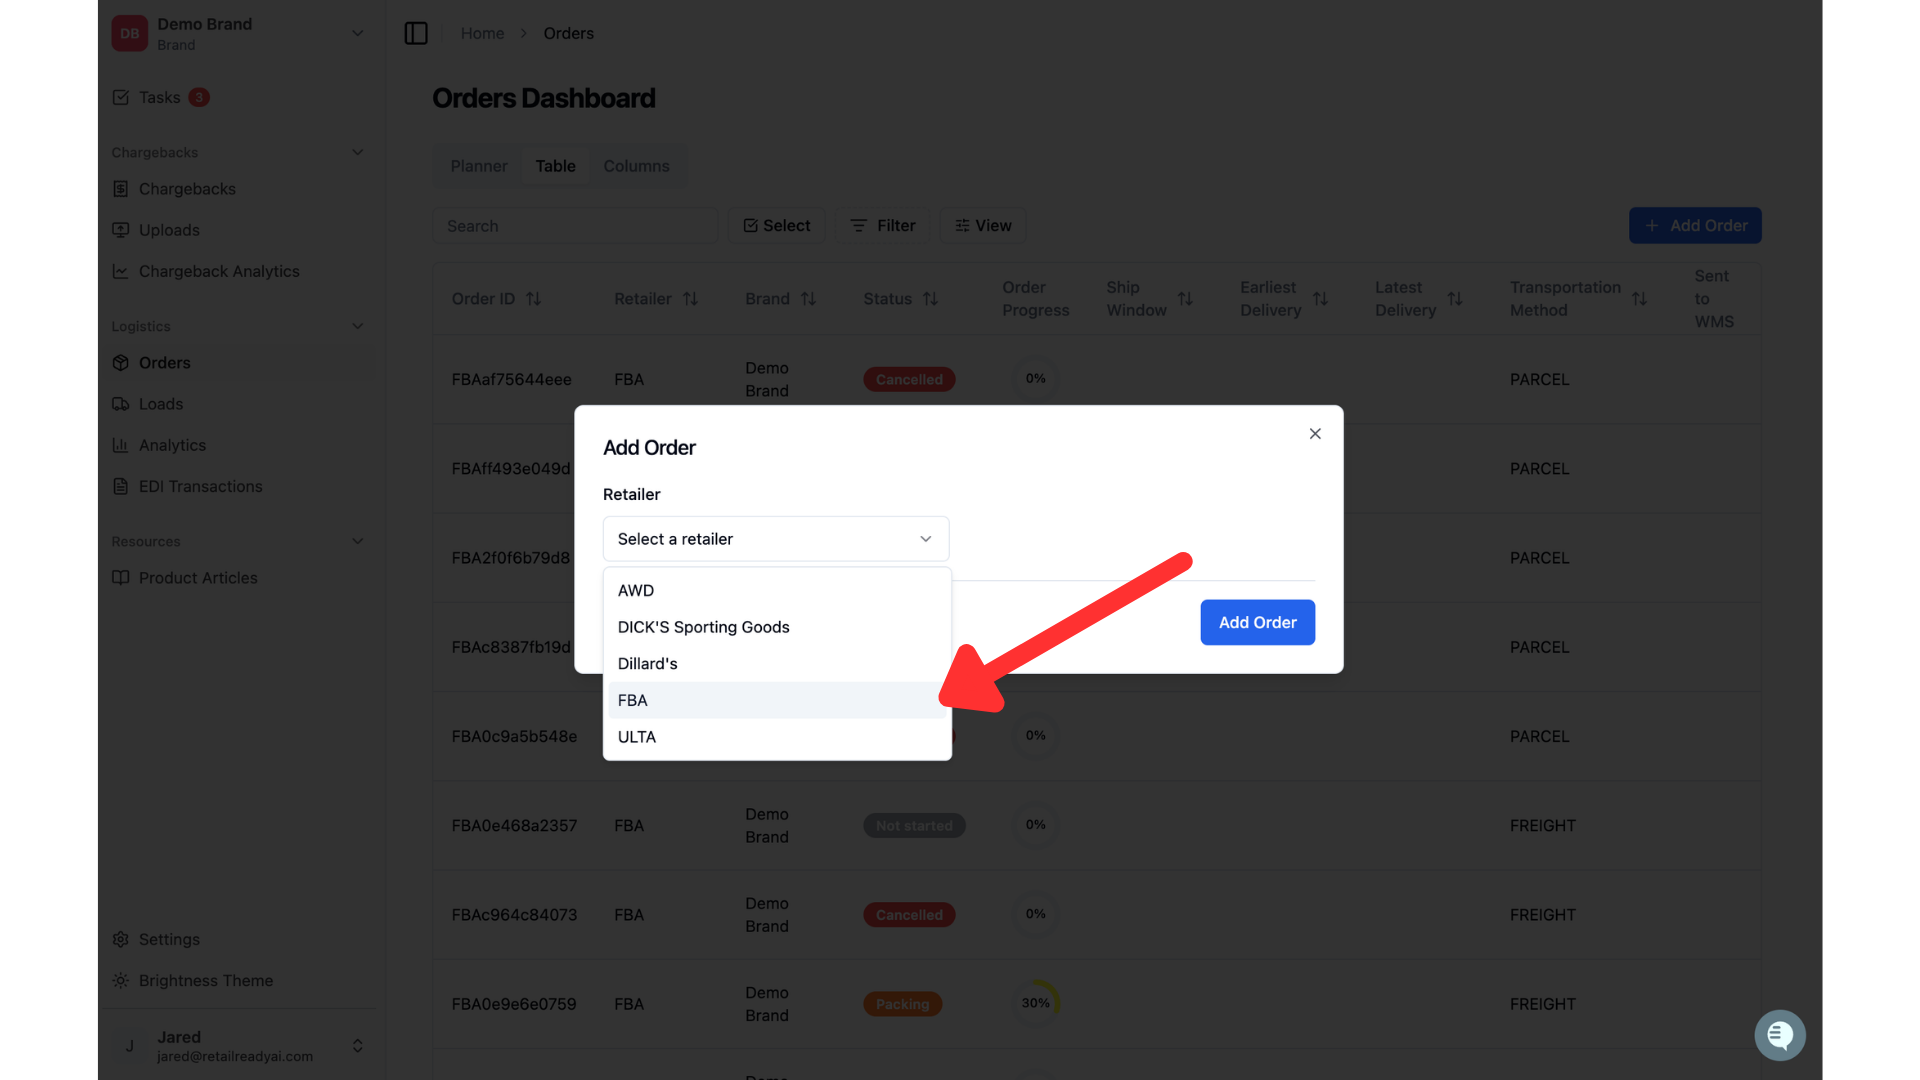1920x1080 pixels.
Task: Click the Settings gear icon
Action: click(121, 939)
